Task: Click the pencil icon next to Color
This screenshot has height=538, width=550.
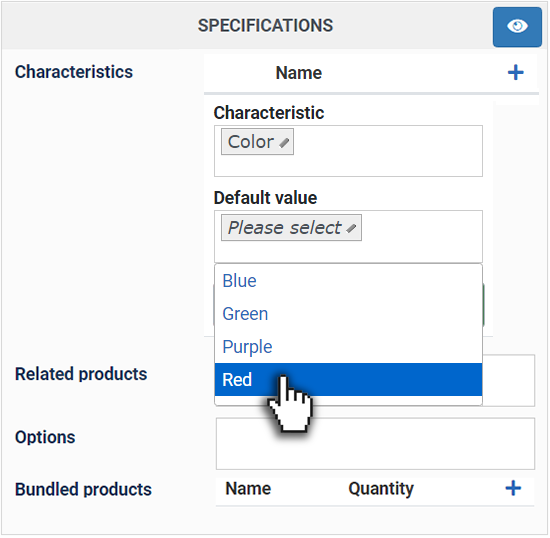Action: tap(284, 143)
